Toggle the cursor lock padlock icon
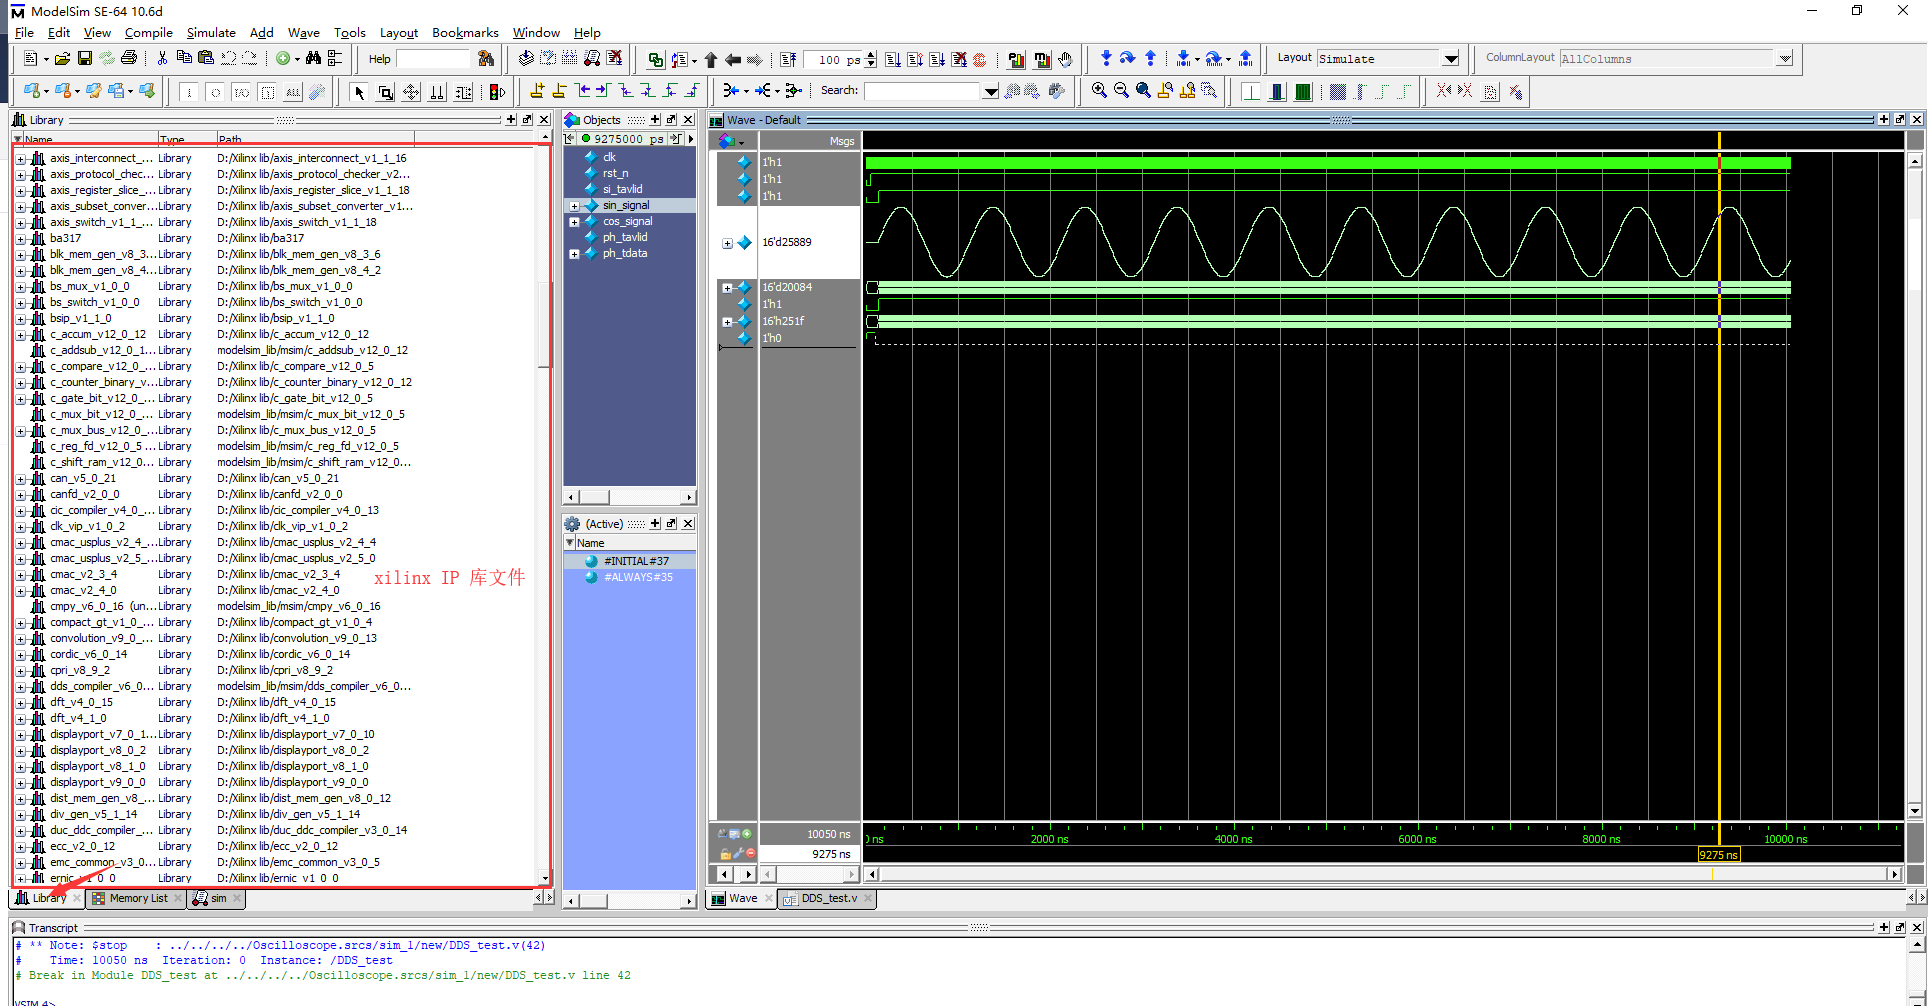The height and width of the screenshot is (1006, 1928). [x=724, y=855]
